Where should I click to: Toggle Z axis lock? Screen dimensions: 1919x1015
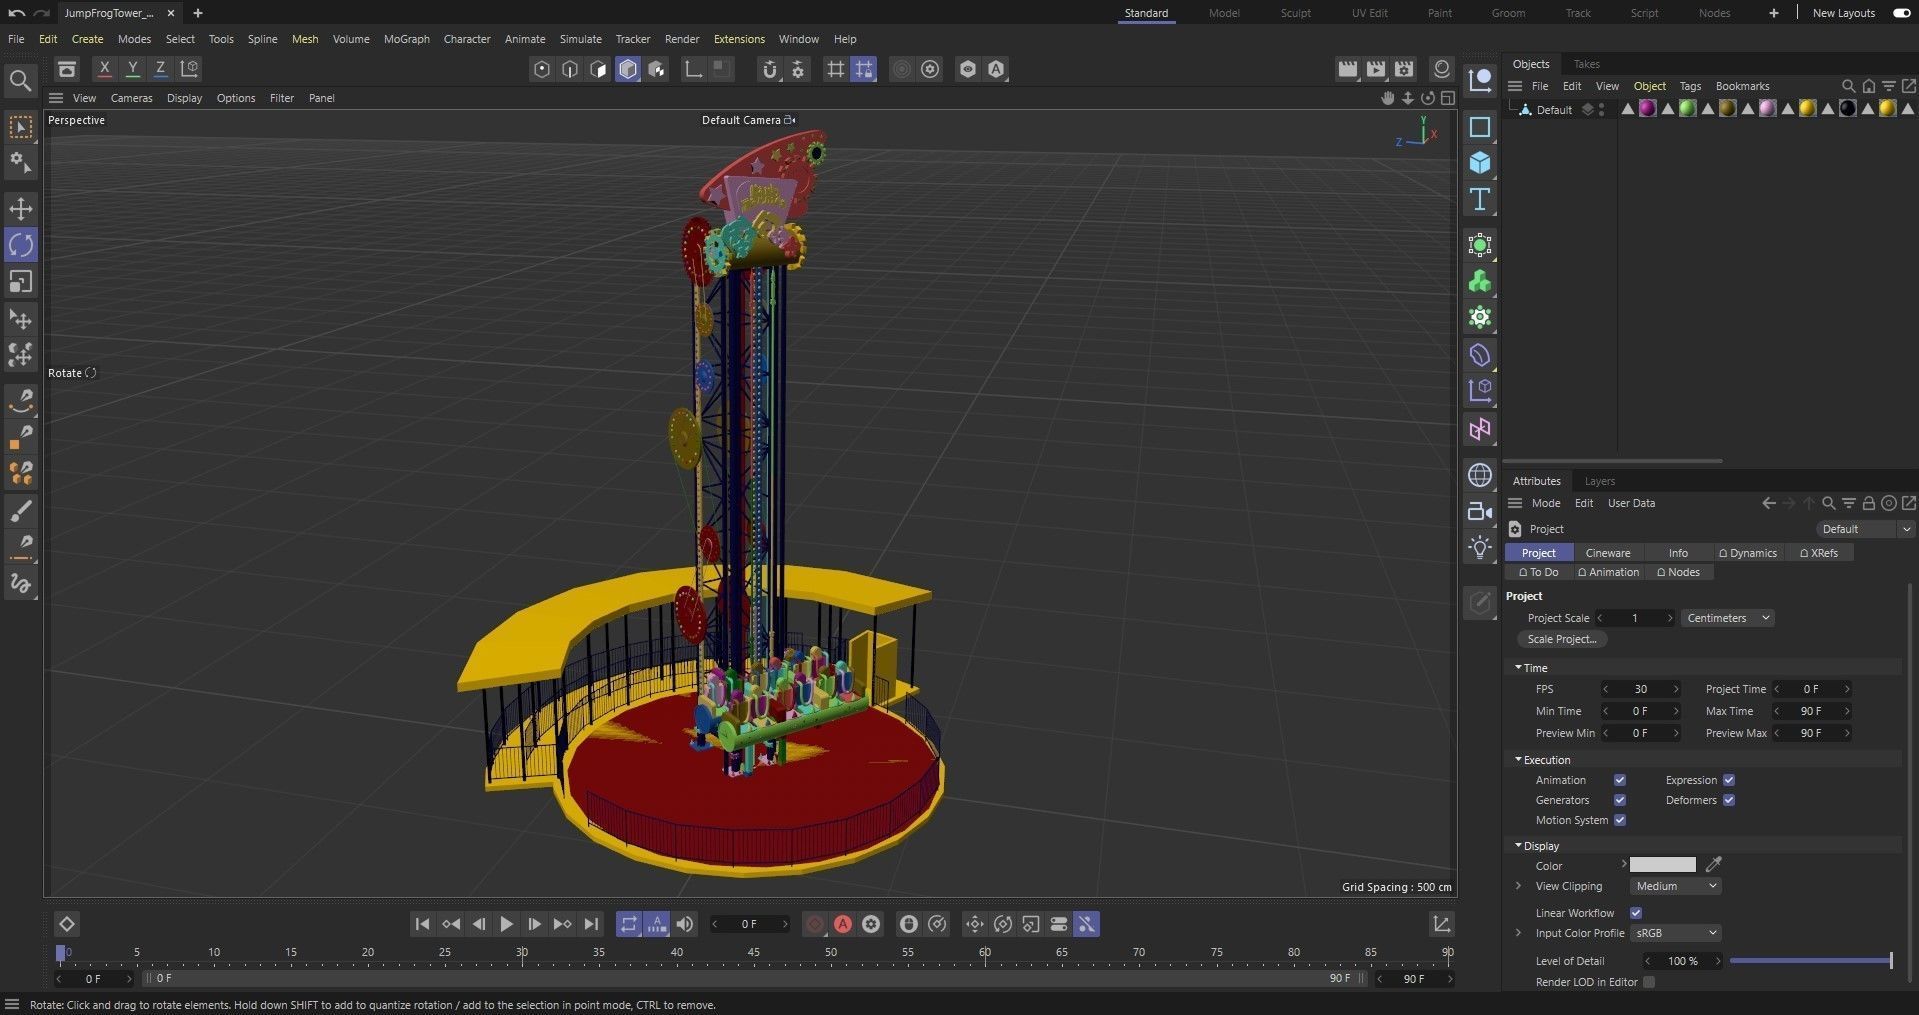(x=160, y=69)
